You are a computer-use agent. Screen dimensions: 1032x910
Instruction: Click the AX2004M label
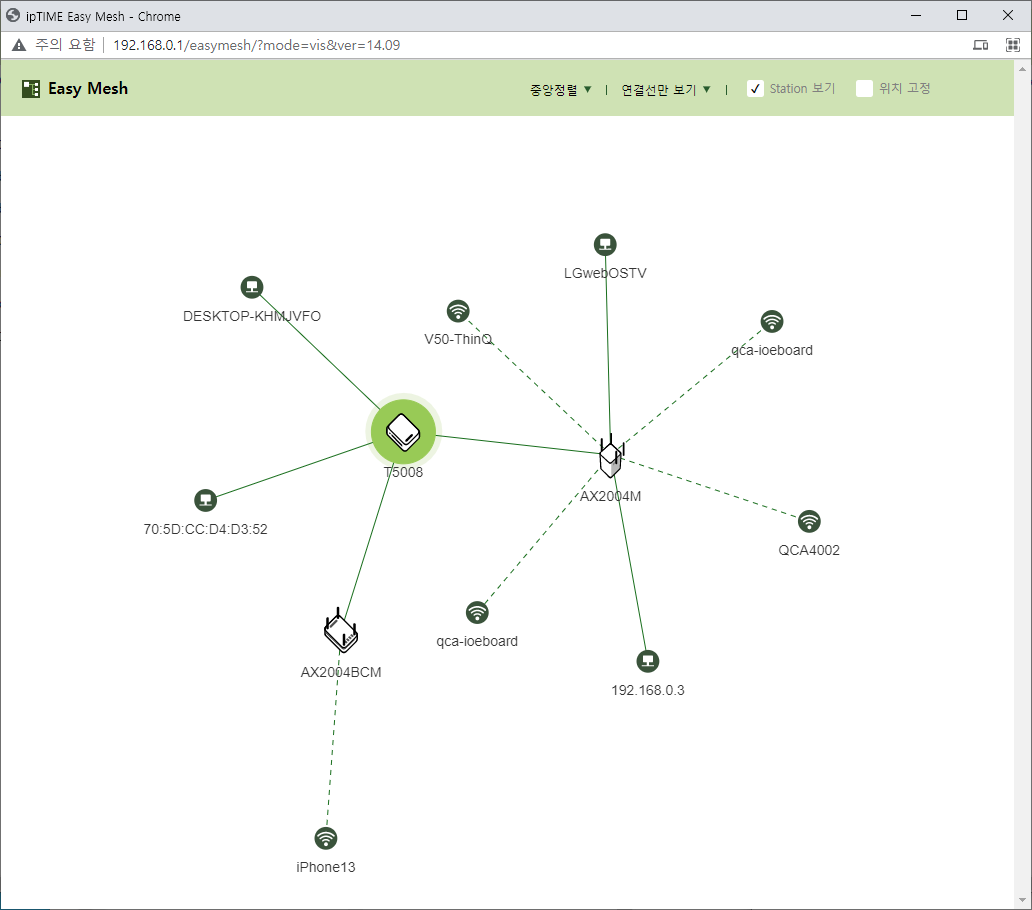611,497
